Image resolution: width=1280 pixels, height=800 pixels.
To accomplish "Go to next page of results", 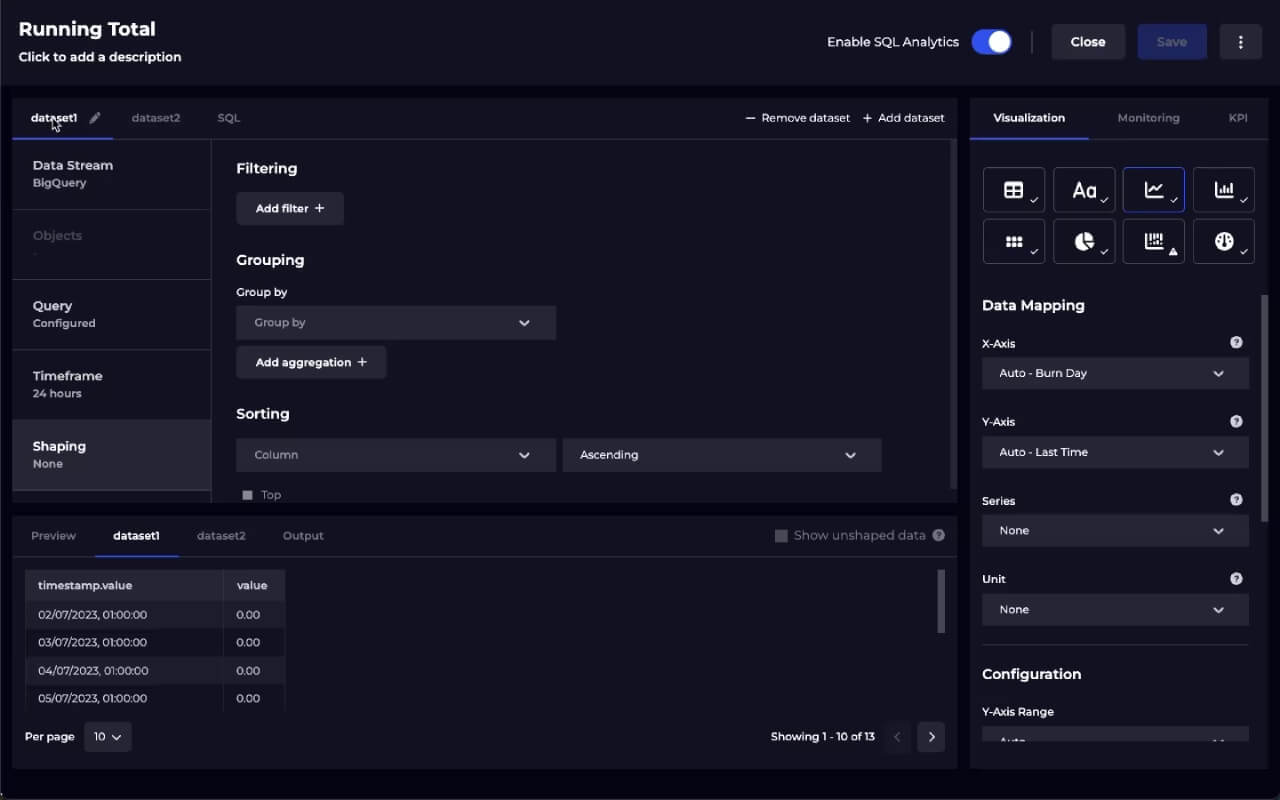I will coord(931,737).
